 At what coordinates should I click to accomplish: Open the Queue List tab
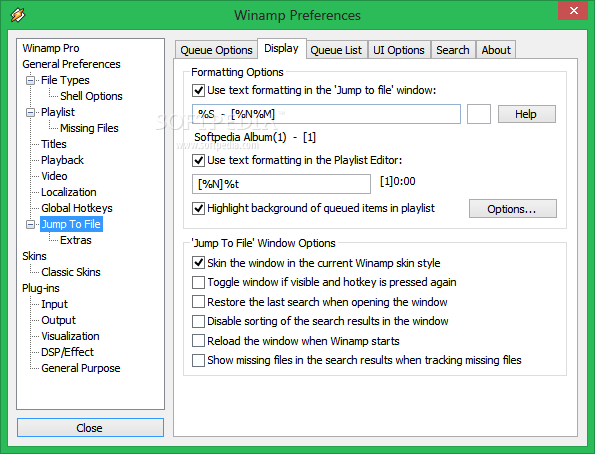pyautogui.click(x=336, y=50)
